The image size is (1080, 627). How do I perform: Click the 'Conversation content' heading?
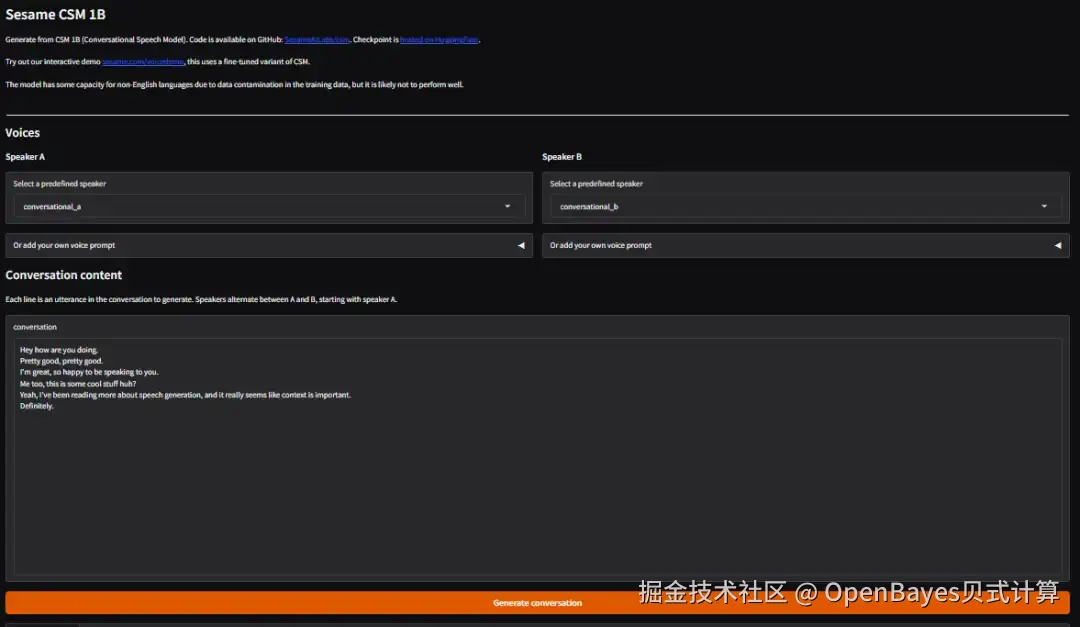coord(63,275)
